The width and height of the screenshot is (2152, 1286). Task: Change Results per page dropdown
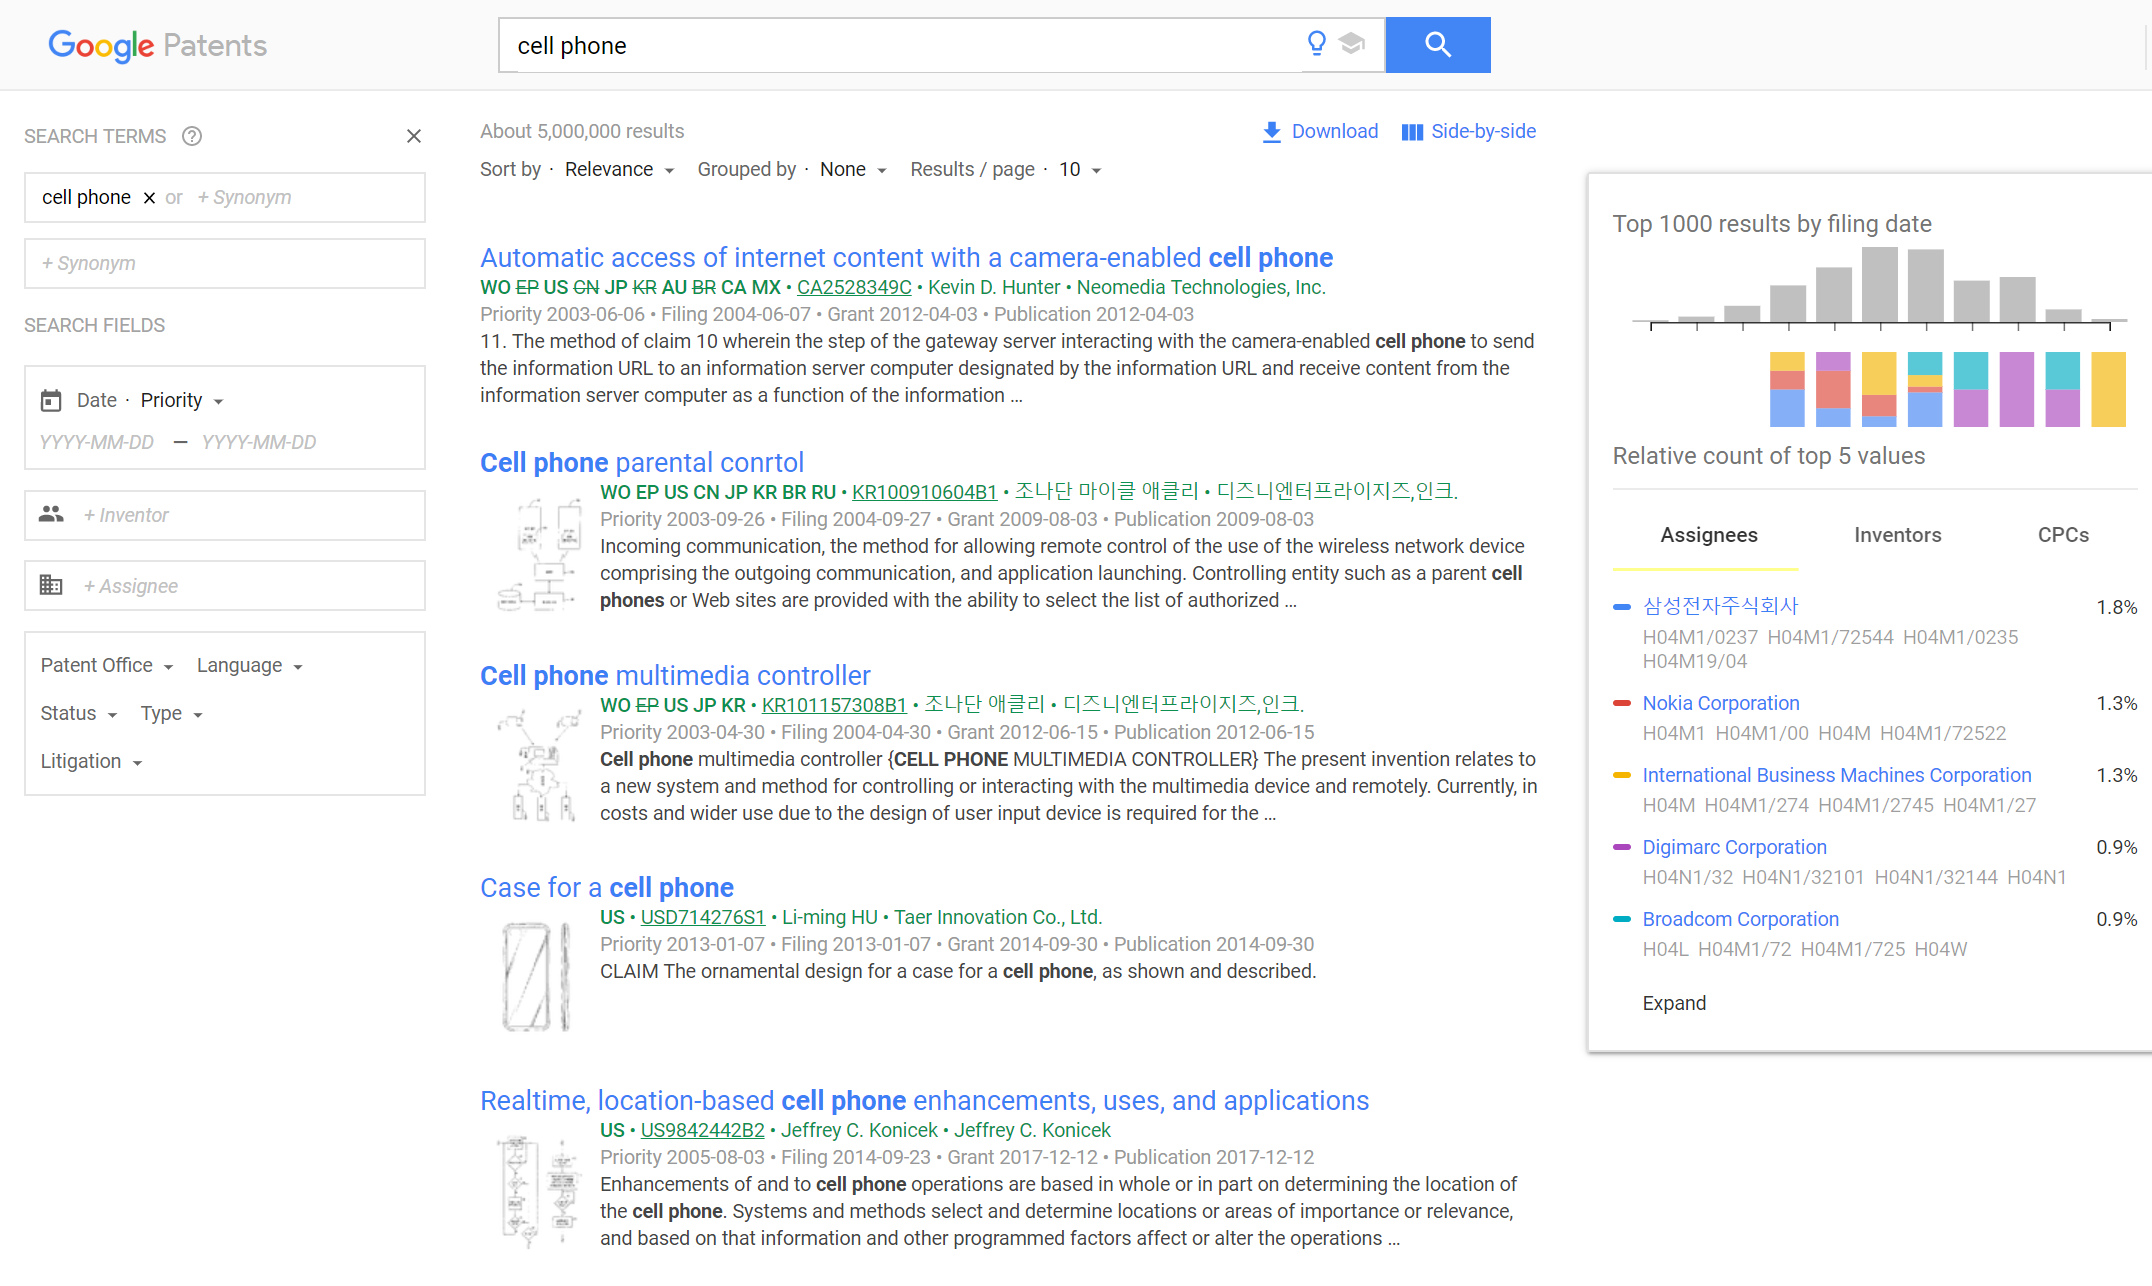[x=1080, y=170]
